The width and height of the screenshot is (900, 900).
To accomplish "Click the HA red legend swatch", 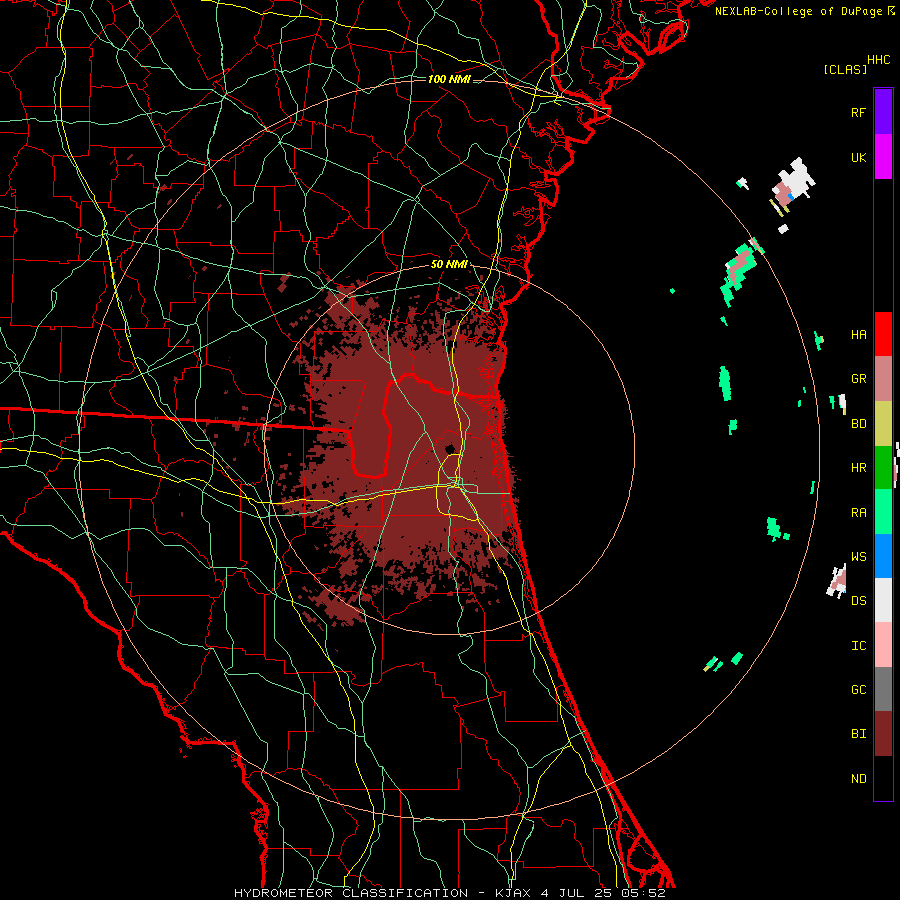I will (x=883, y=334).
